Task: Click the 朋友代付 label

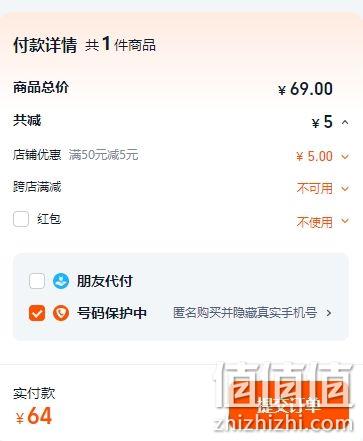Action: tap(105, 281)
